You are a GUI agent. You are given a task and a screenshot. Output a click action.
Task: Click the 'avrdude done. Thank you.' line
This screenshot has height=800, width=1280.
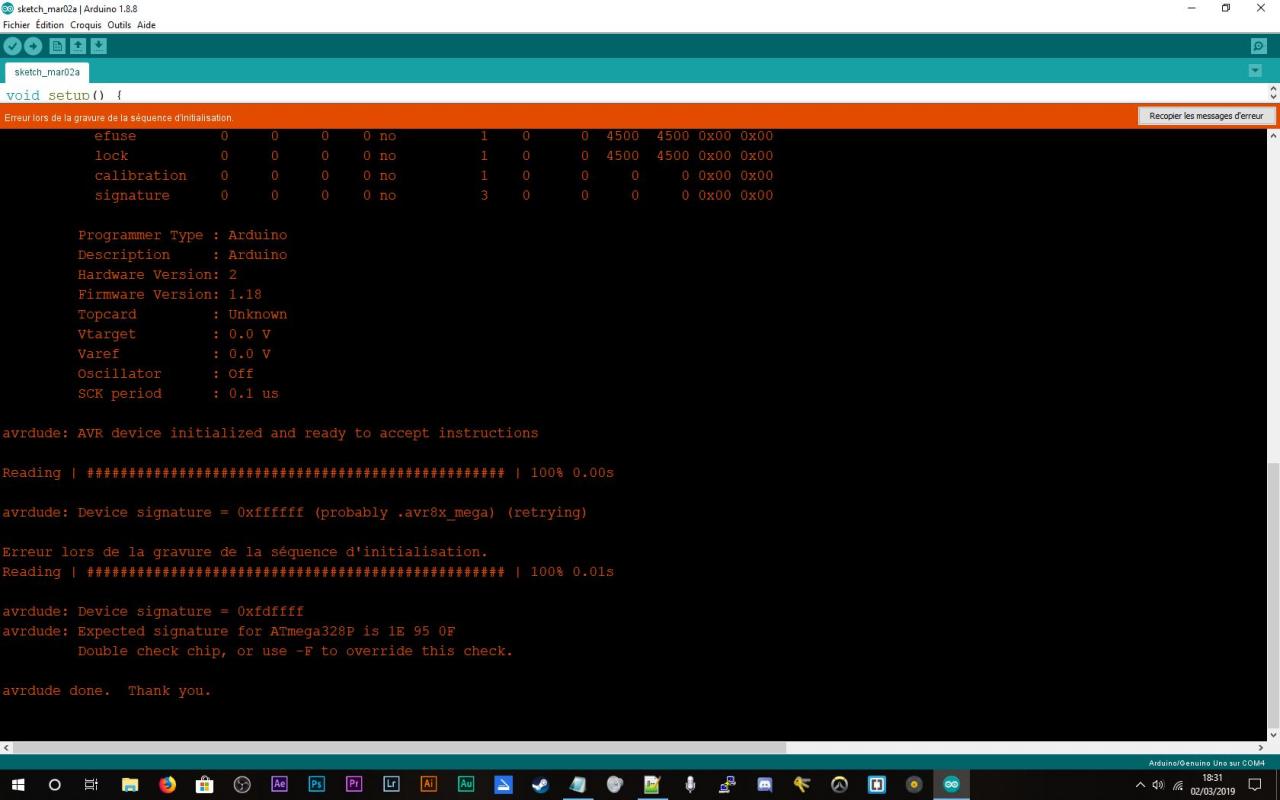coord(107,691)
